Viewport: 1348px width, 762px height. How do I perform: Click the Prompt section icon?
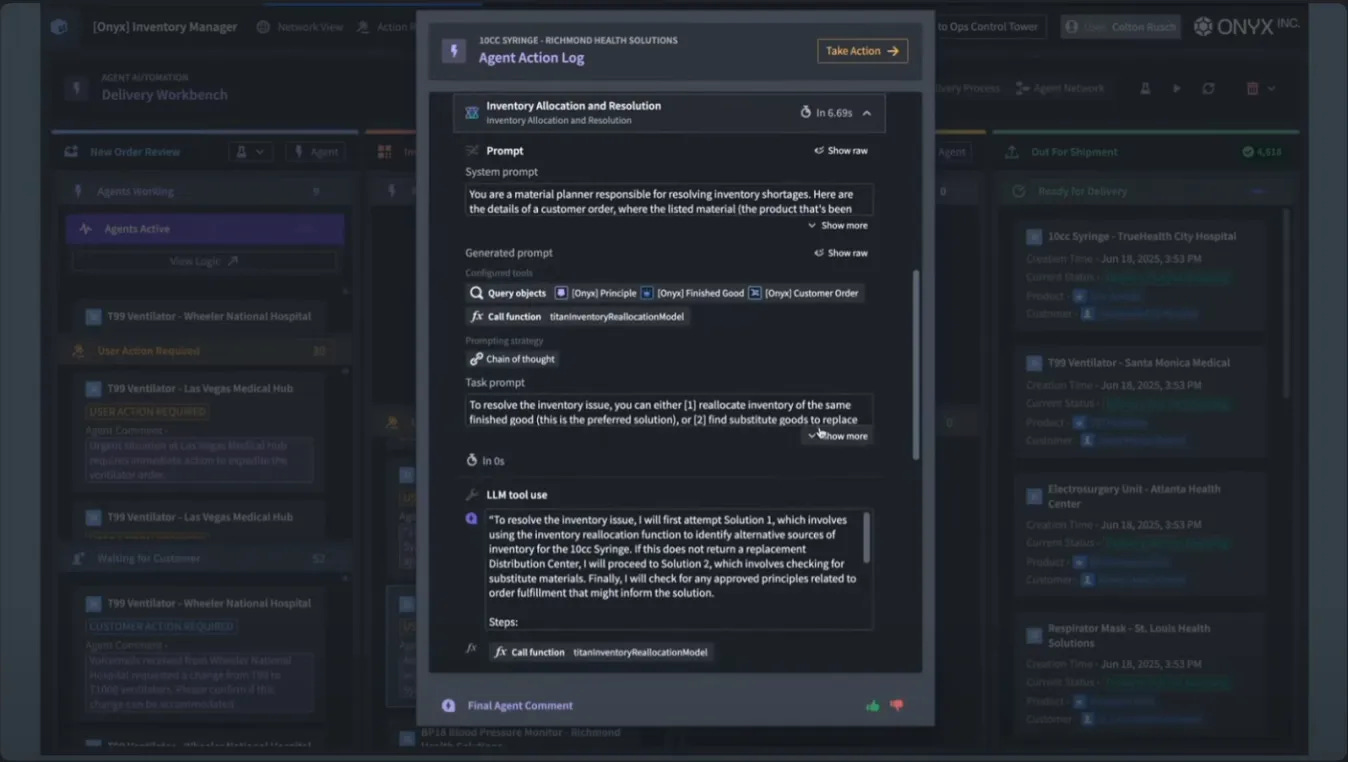(472, 151)
